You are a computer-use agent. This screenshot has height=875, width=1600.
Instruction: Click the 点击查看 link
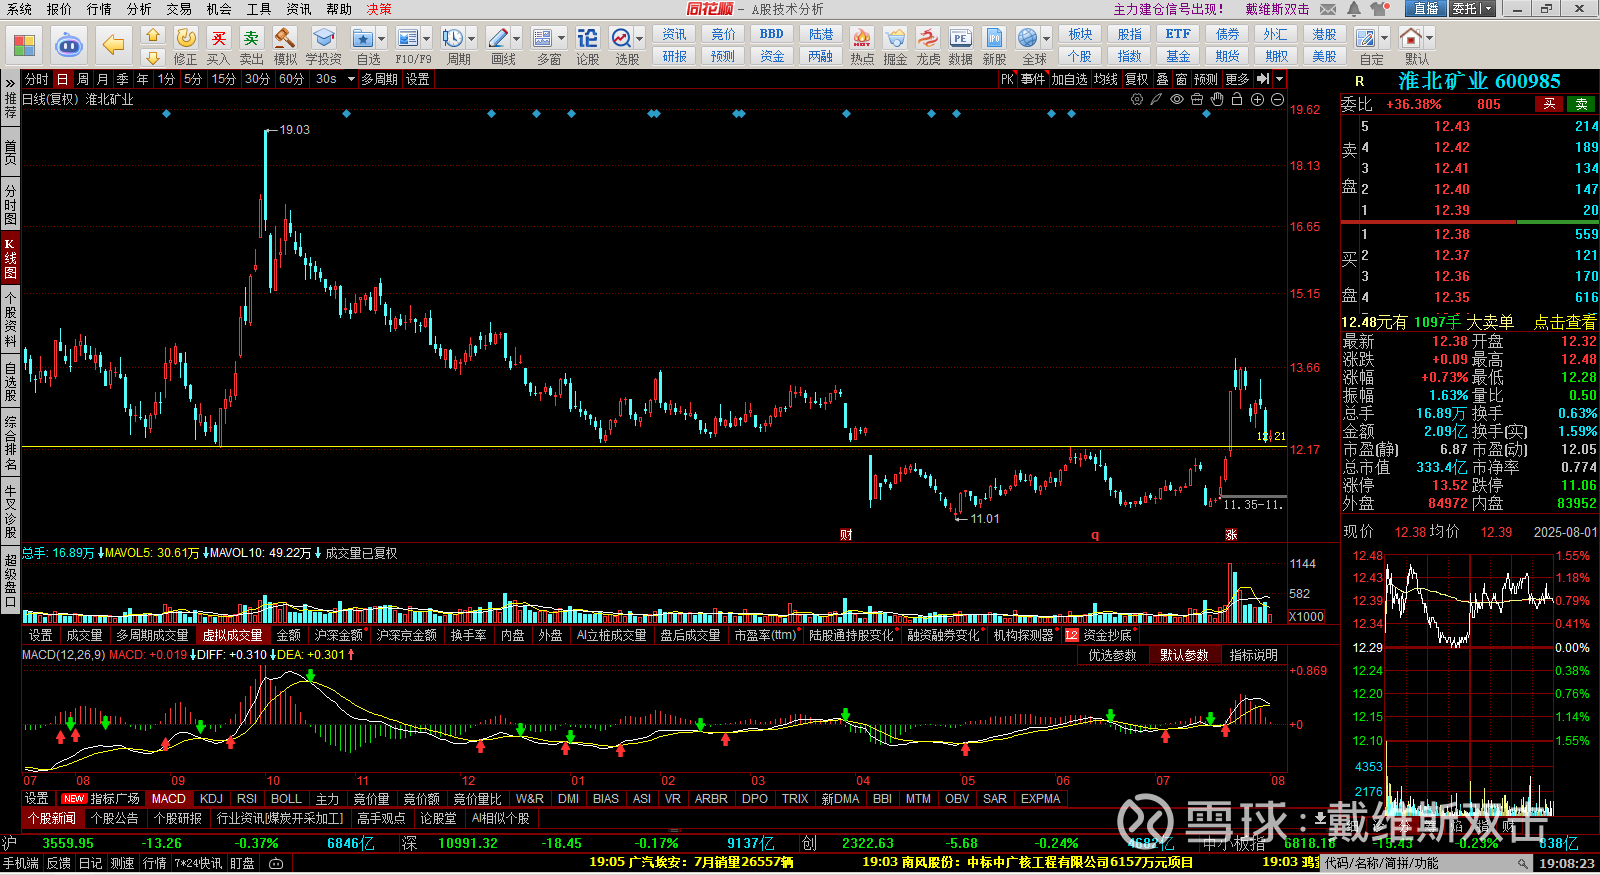coord(1565,322)
